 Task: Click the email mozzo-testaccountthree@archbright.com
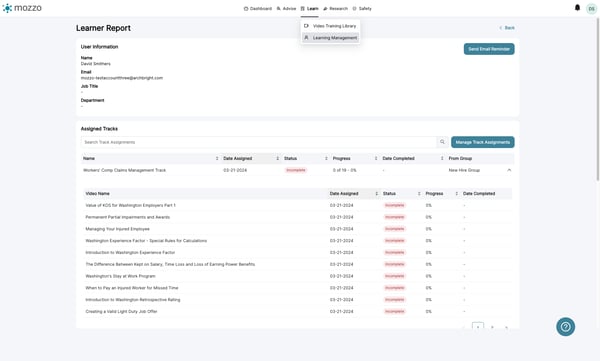click(x=122, y=78)
